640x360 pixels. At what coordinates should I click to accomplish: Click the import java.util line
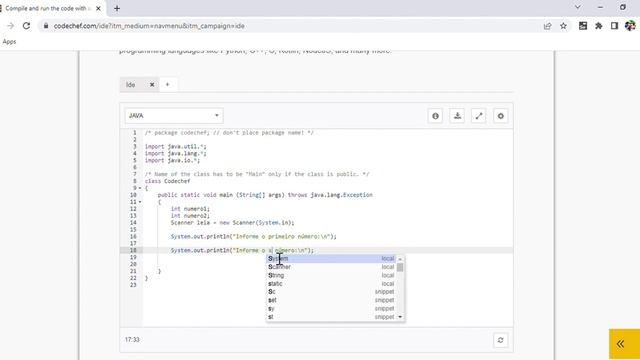pyautogui.click(x=176, y=147)
